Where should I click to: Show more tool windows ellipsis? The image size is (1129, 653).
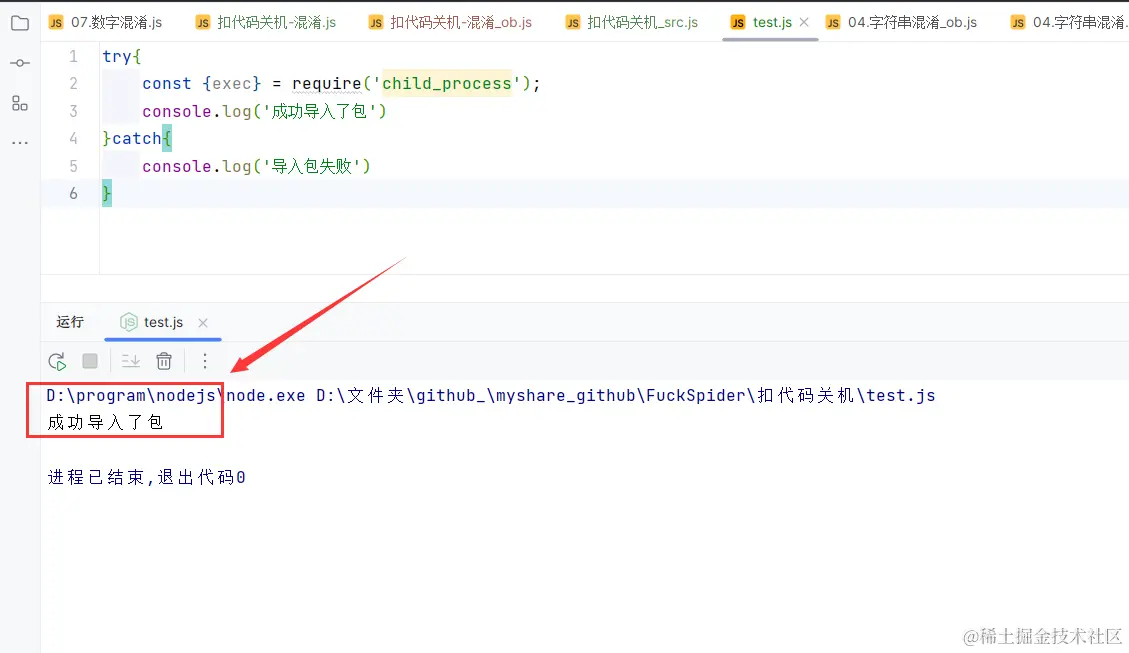[20, 143]
